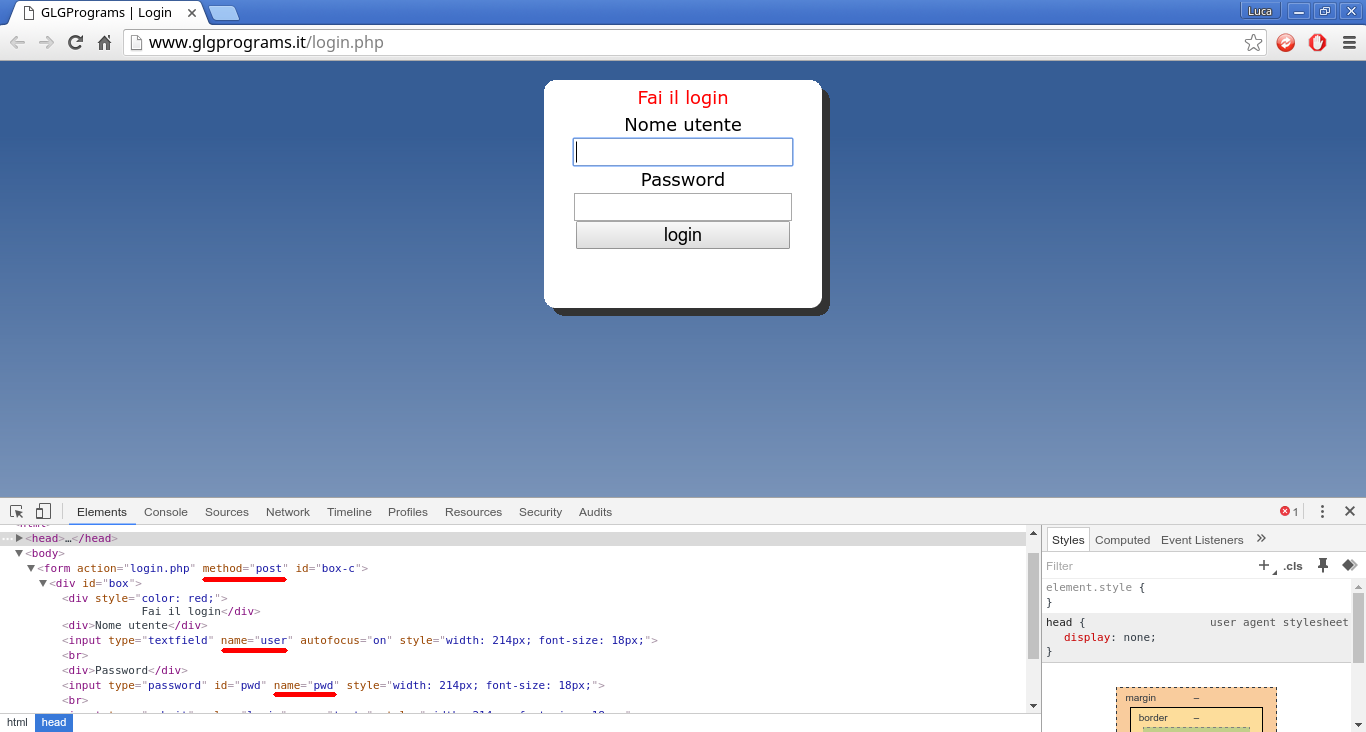Open the Computed styles tab

coord(1122,539)
